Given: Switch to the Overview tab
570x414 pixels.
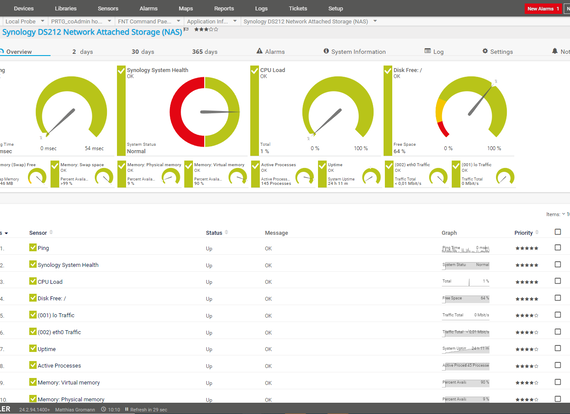Looking at the screenshot, I should tap(19, 52).
